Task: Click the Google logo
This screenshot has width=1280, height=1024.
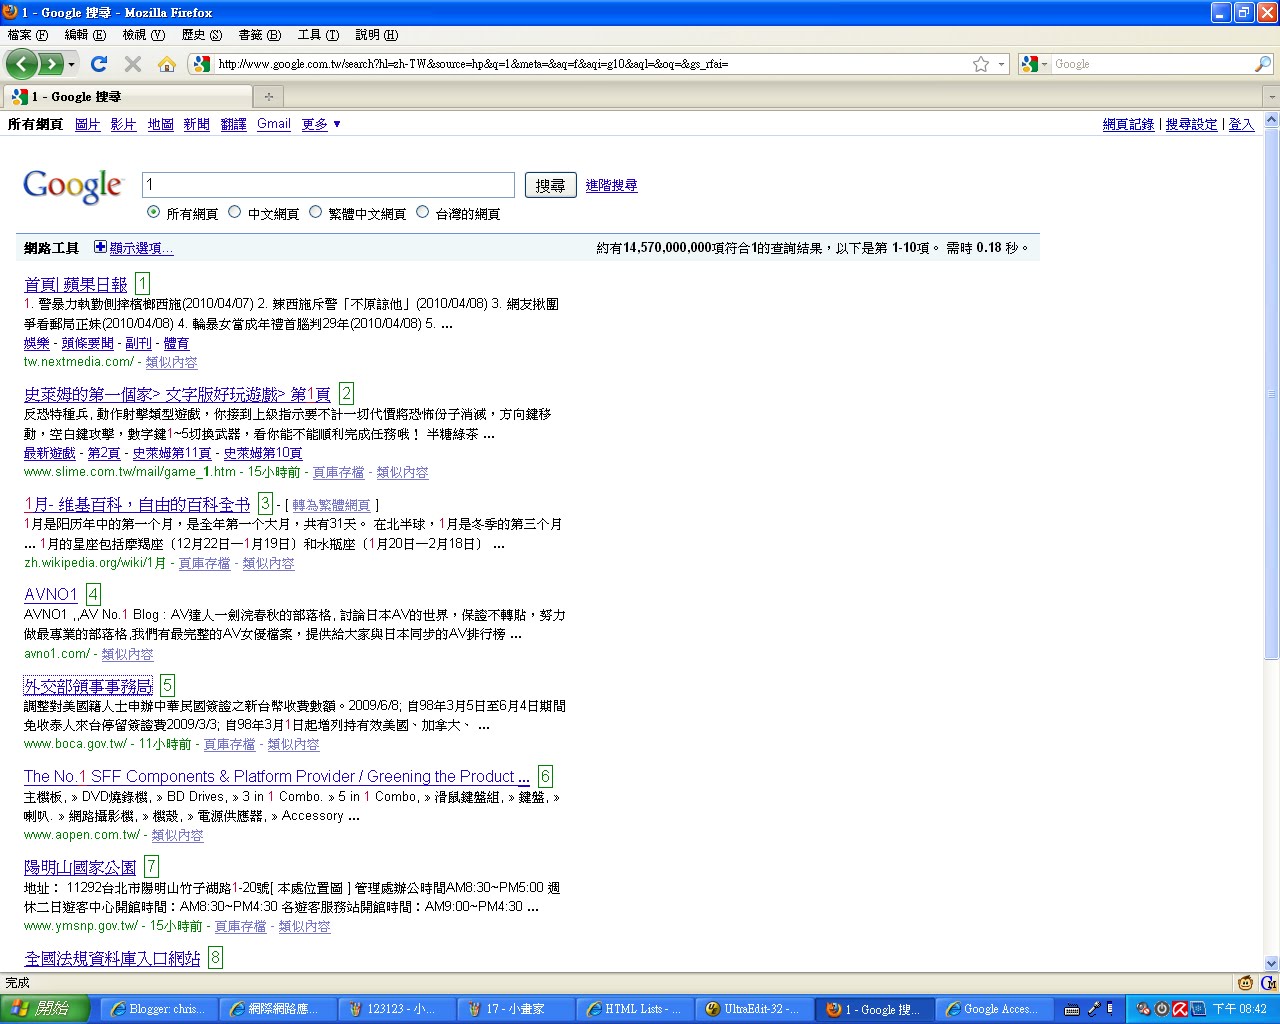Action: tap(73, 186)
